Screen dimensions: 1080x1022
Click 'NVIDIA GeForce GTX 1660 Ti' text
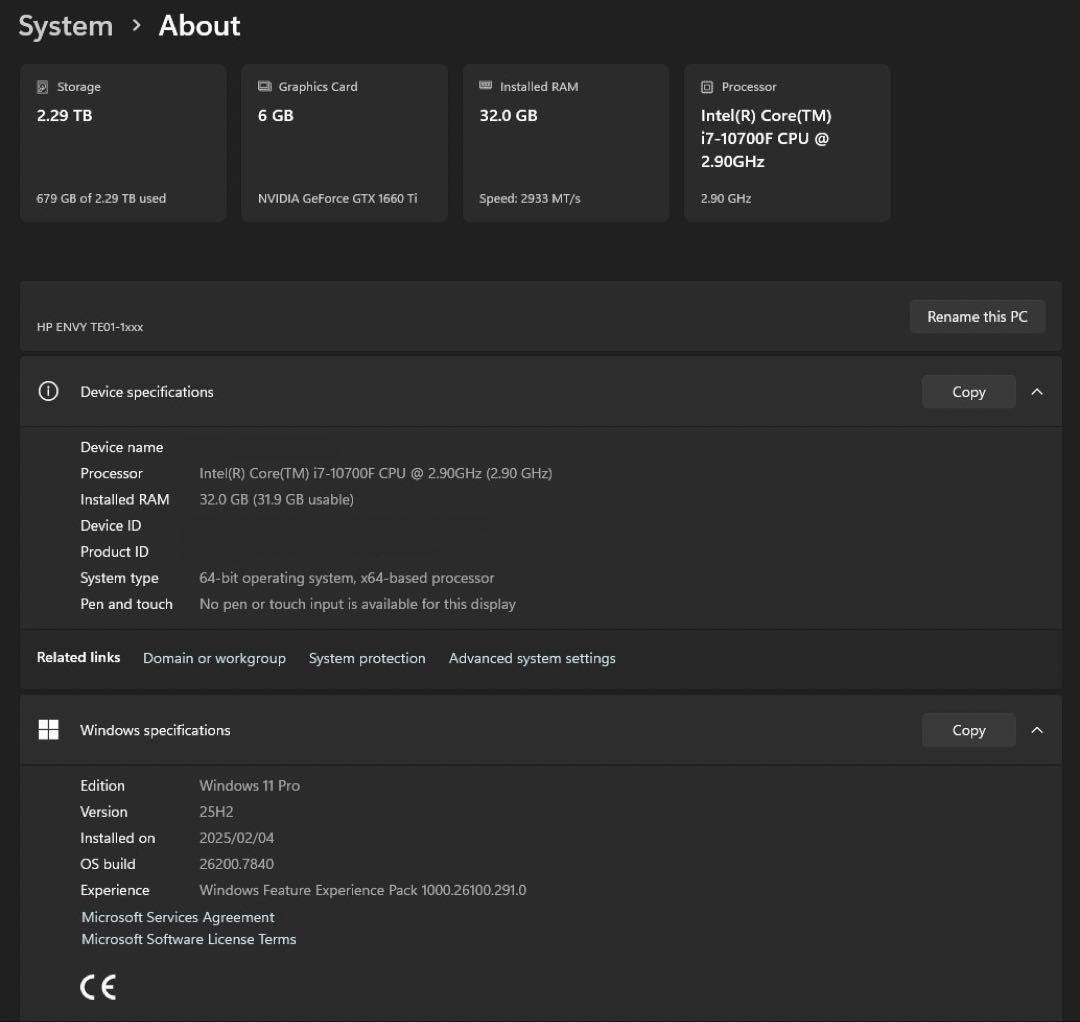(338, 198)
